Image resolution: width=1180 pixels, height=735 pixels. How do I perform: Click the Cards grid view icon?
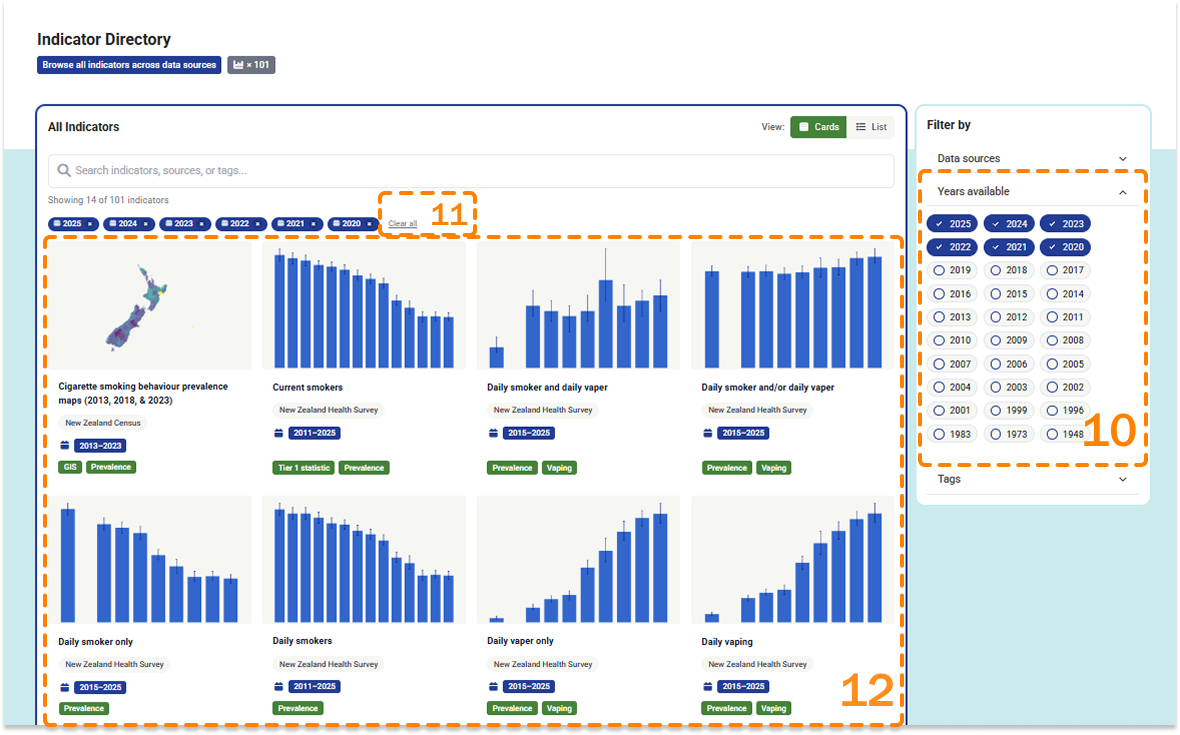click(x=804, y=127)
